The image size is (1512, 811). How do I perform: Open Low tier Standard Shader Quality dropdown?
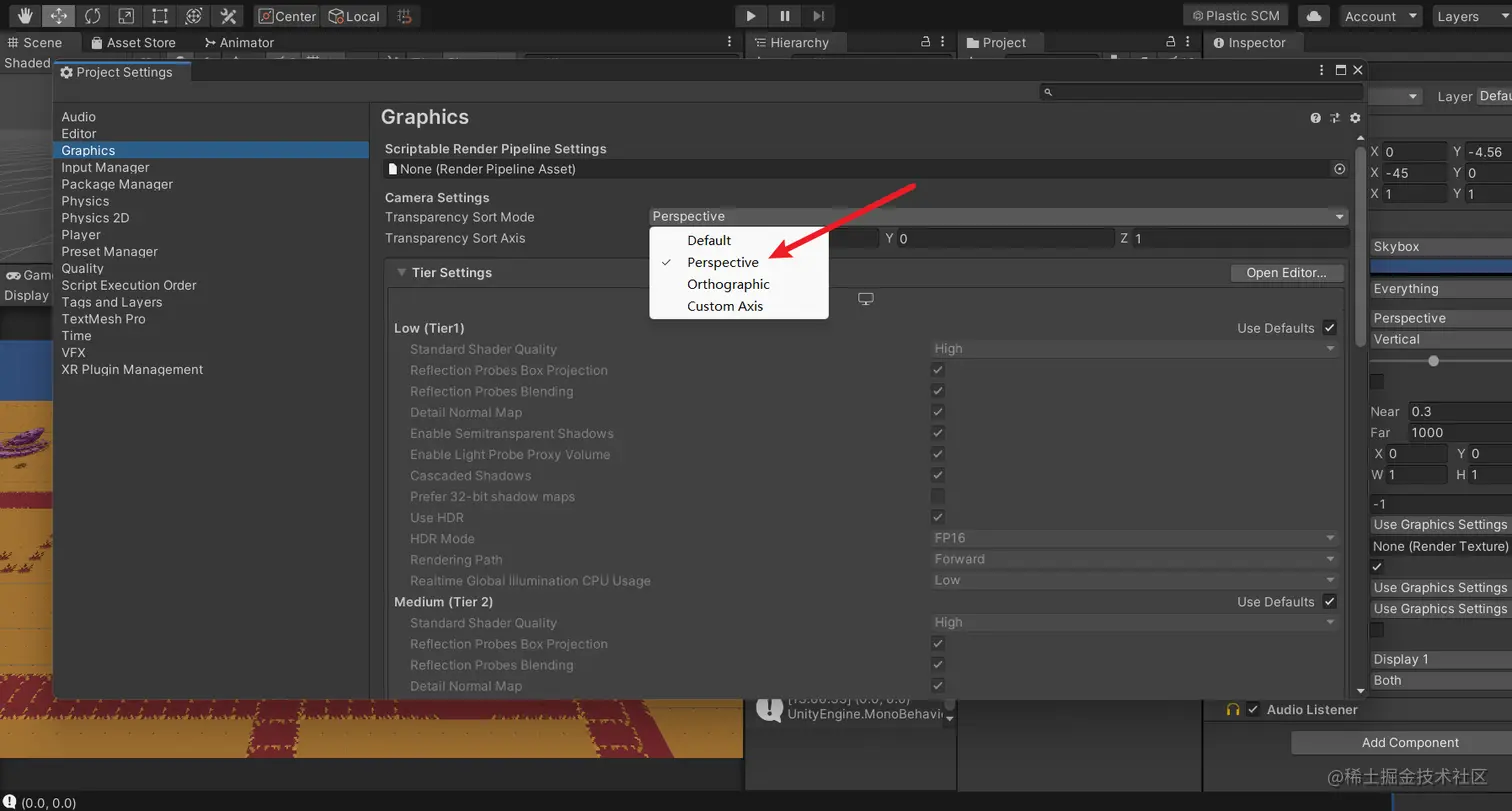point(1135,349)
